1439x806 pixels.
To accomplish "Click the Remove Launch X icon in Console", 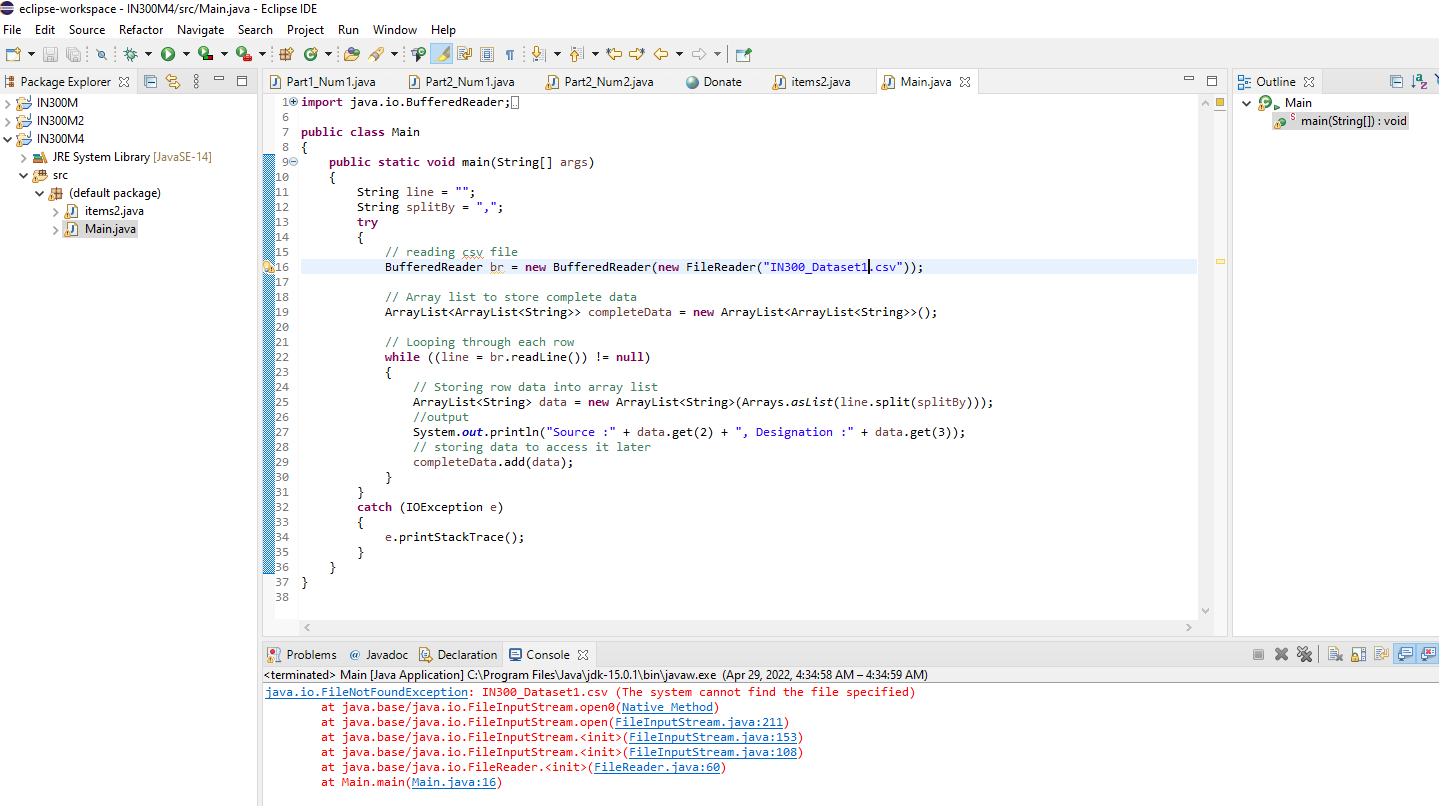I will coord(1281,655).
